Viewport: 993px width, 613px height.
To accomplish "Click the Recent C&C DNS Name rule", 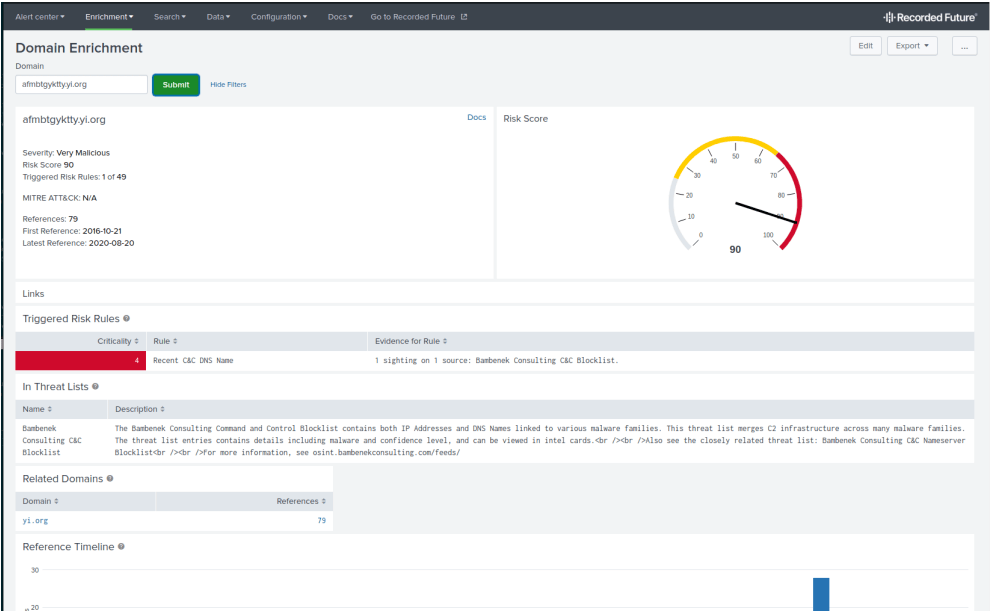I will tap(193, 360).
